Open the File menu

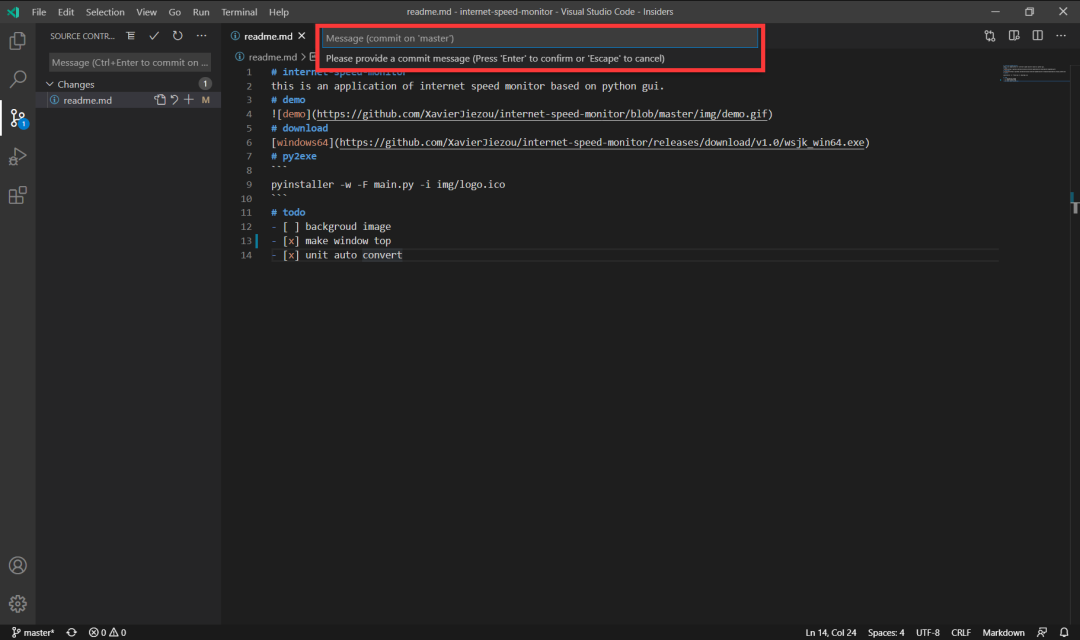[x=39, y=12]
